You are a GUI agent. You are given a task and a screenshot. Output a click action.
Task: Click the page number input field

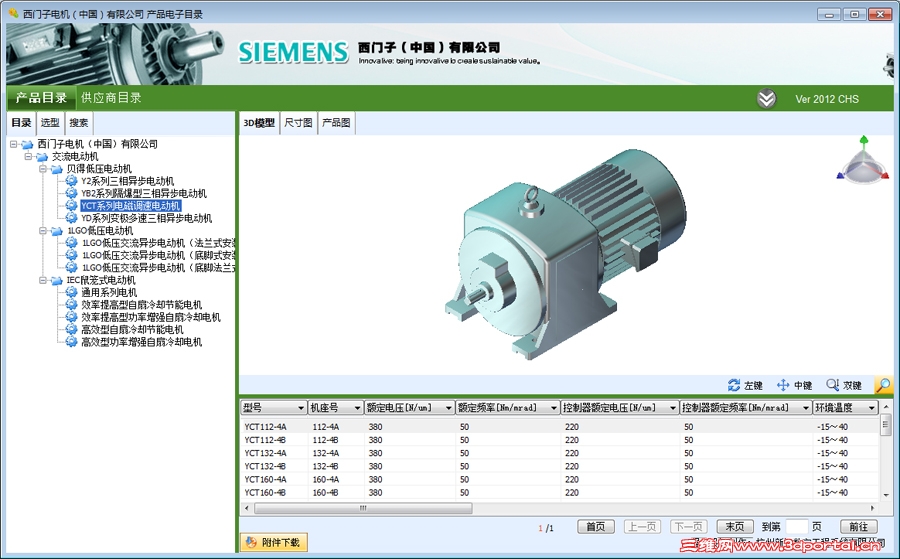click(796, 527)
